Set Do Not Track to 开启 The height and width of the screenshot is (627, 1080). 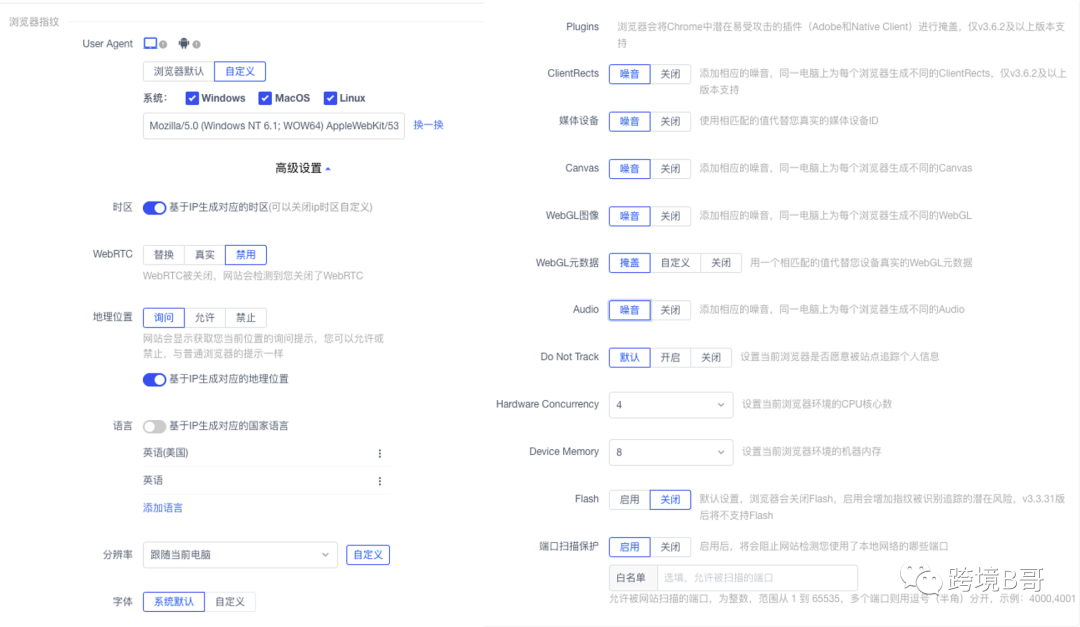(670, 358)
